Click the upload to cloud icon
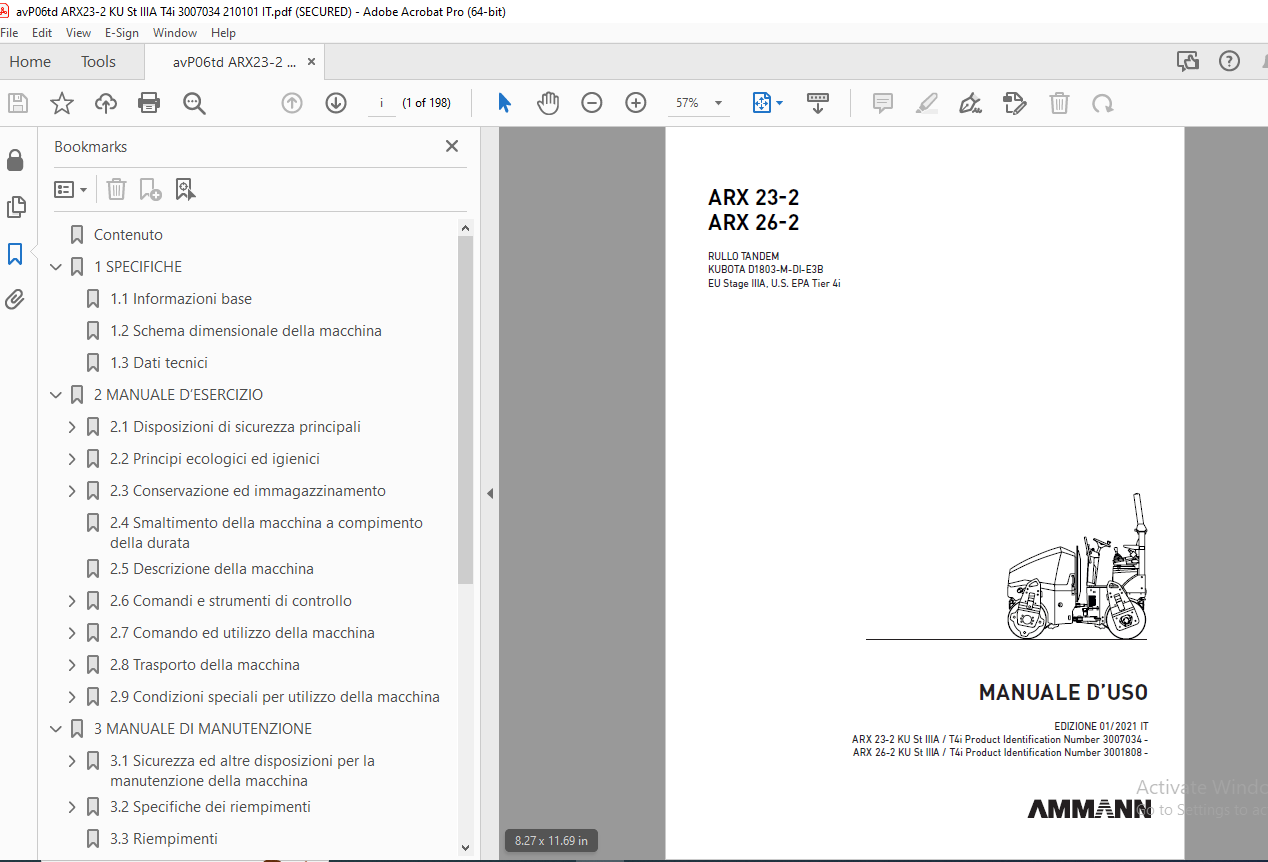The height and width of the screenshot is (862, 1268). (x=106, y=103)
